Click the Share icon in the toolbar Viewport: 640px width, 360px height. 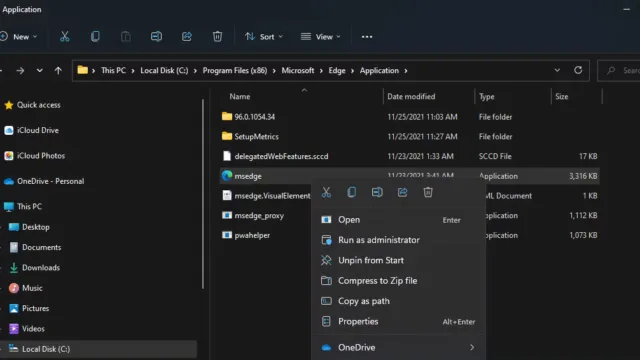pyautogui.click(x=187, y=37)
